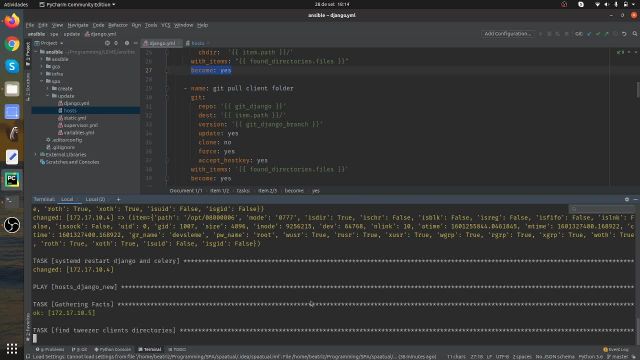Click Activities in the top bar
The width and height of the screenshot is (640, 360).
(16, 4)
